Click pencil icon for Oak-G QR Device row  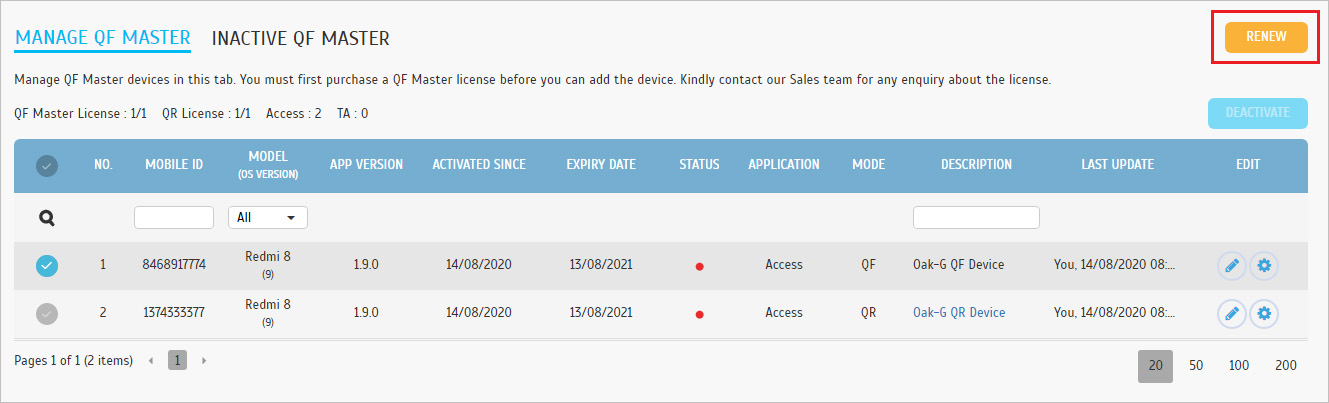tap(1232, 314)
